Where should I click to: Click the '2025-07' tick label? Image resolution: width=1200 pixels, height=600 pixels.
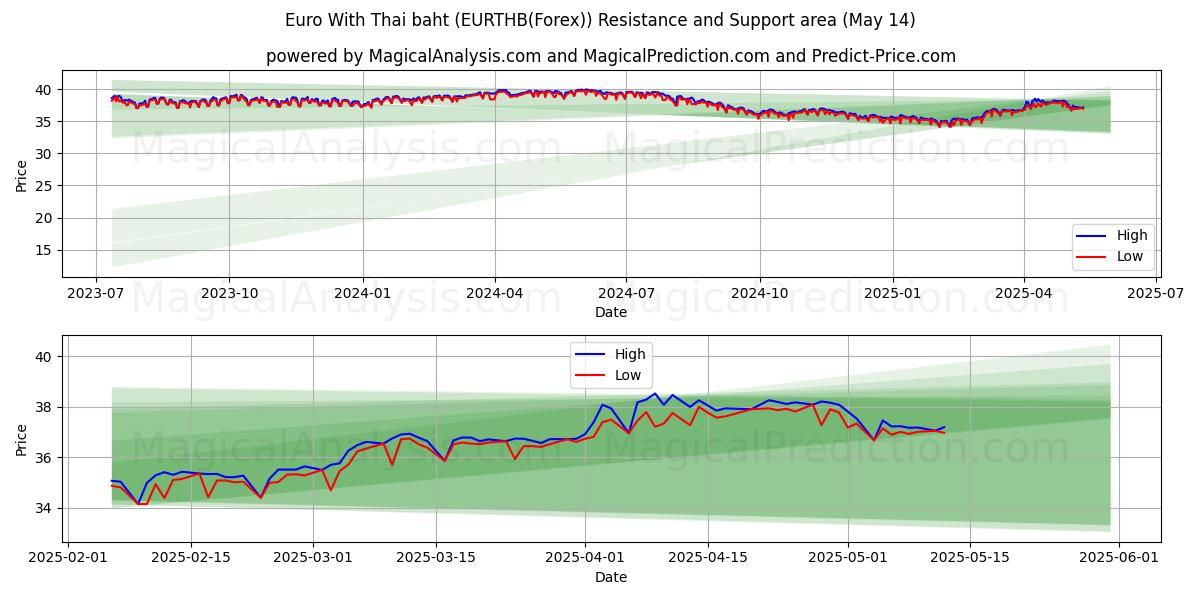click(x=1155, y=293)
